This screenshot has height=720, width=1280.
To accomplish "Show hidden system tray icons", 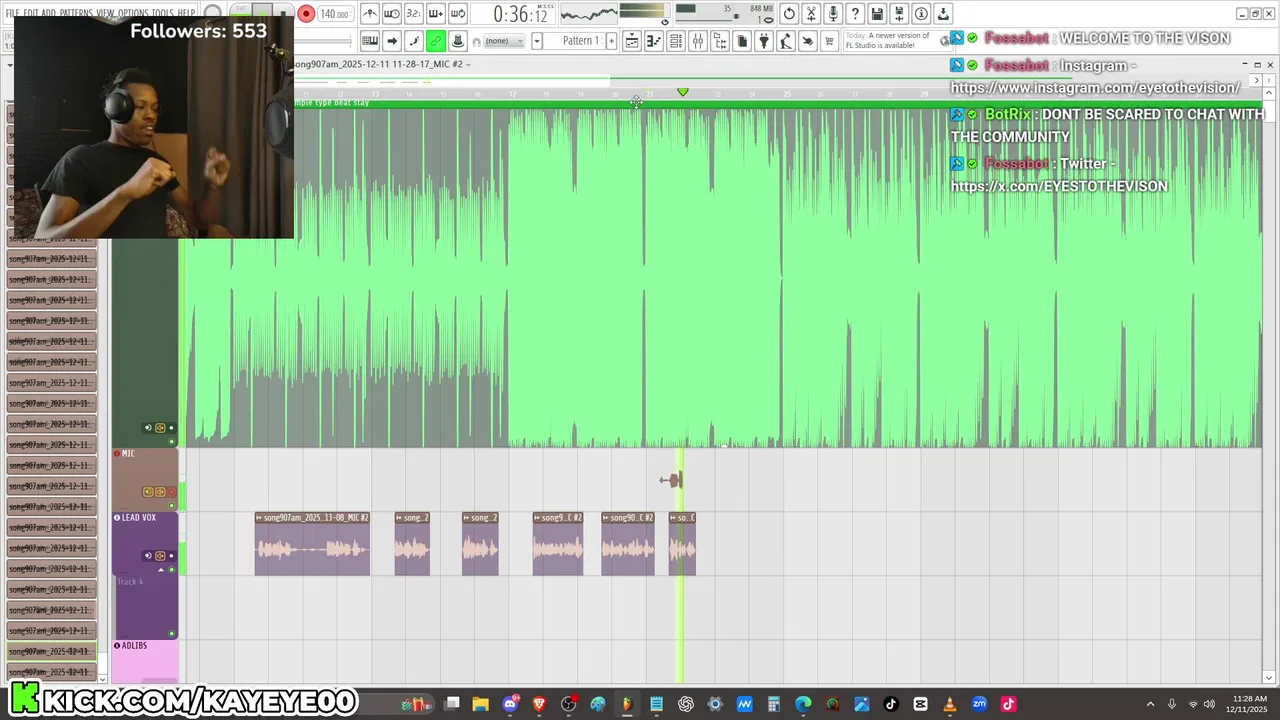I will [x=1150, y=704].
